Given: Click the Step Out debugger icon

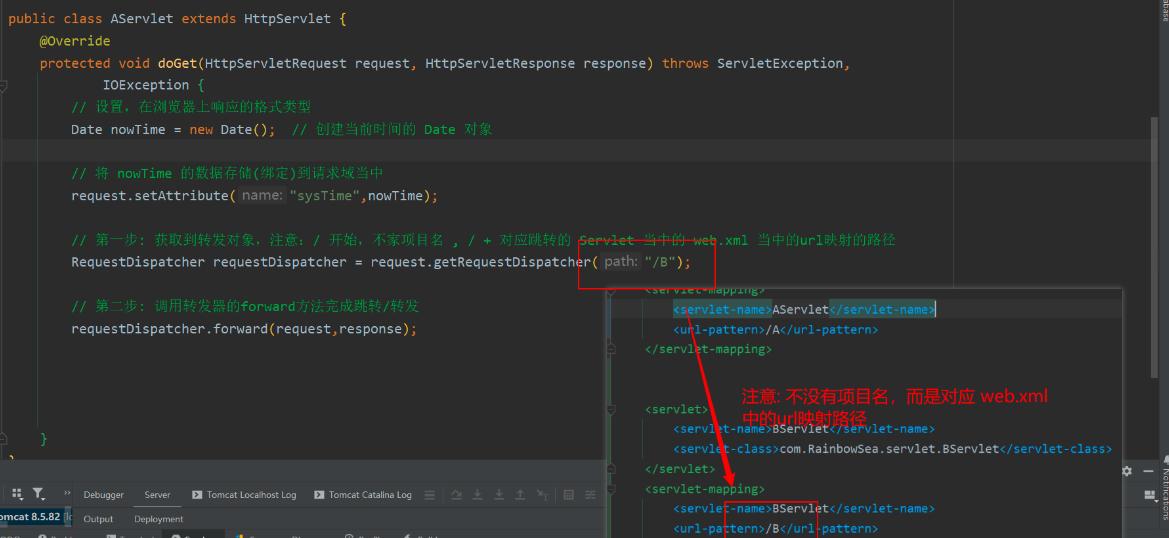Looking at the screenshot, I should click(x=520, y=494).
